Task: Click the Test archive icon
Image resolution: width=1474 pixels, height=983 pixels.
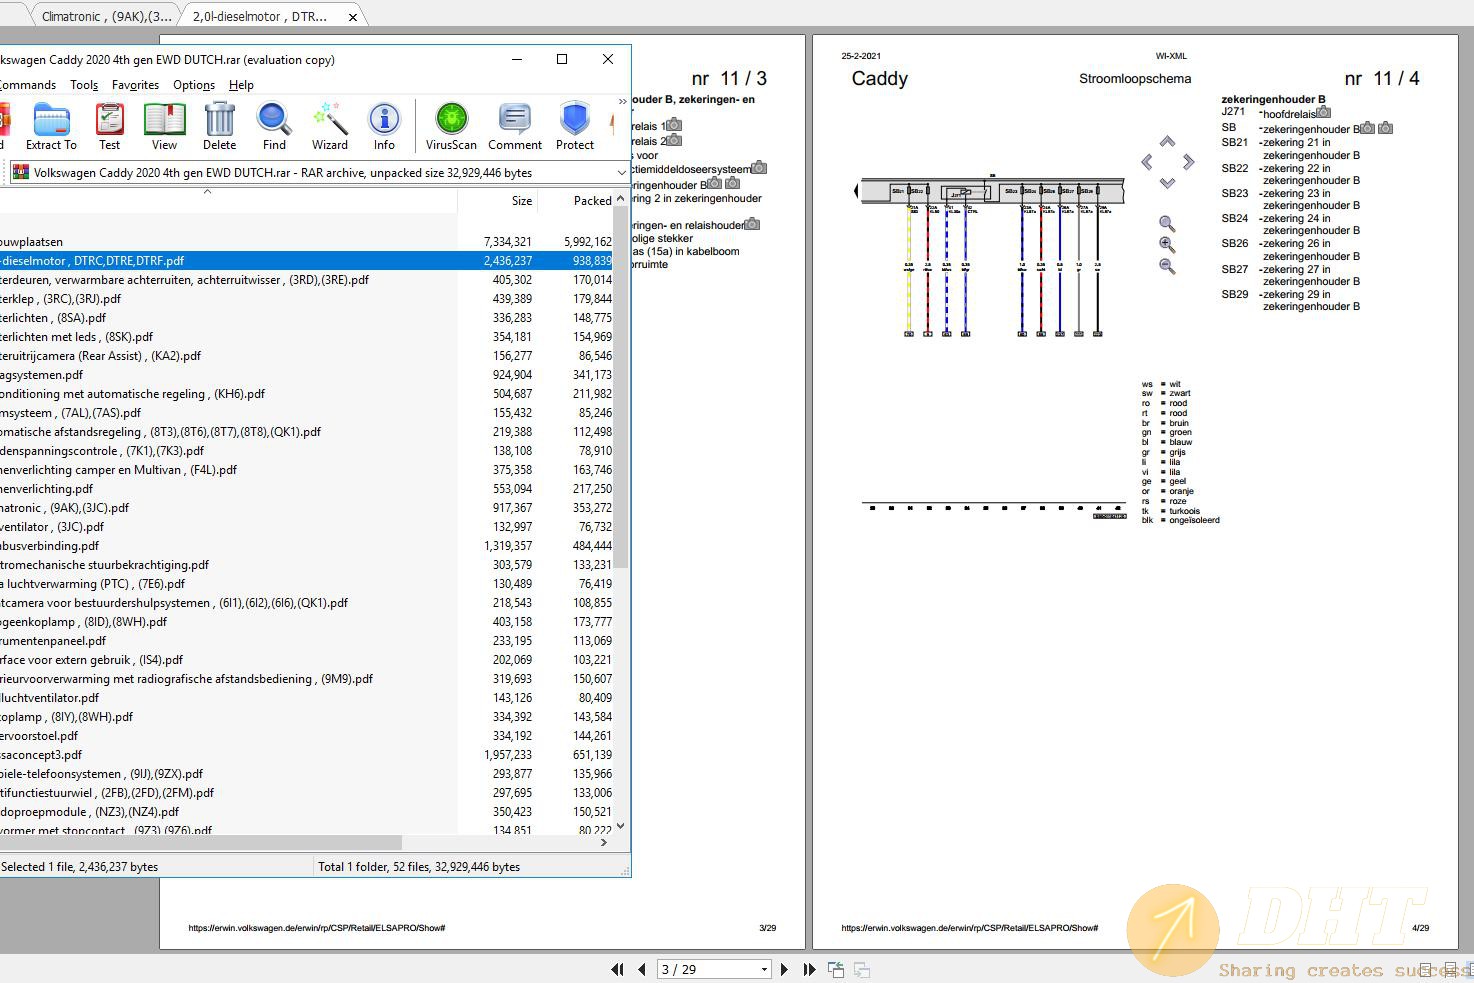Action: click(110, 127)
